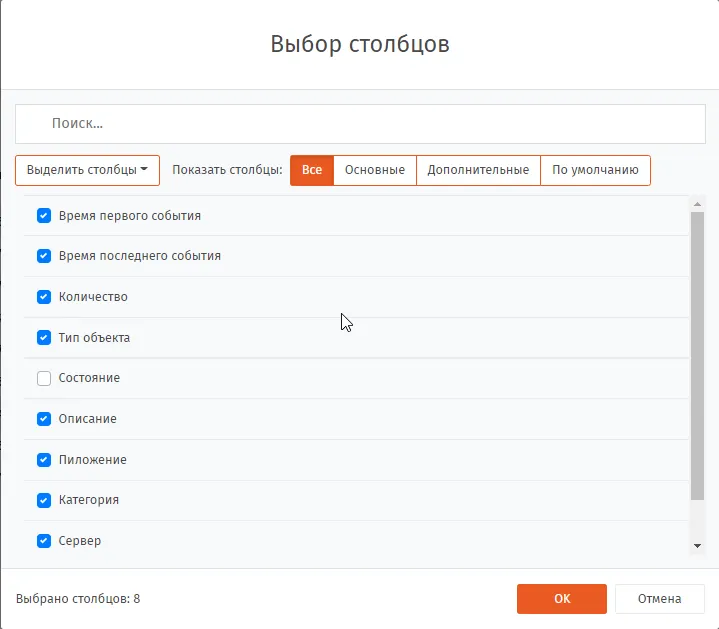Uncheck the Время последнего события checkbox
Screen dimensions: 719x629
44,256
